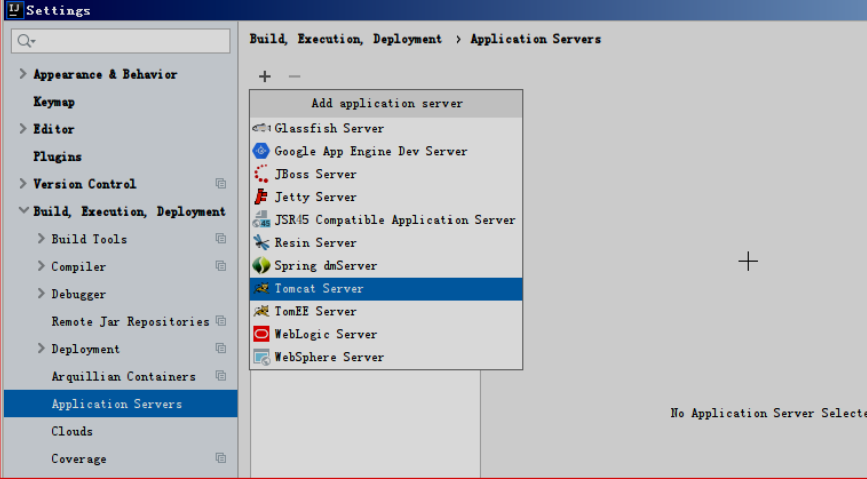Choose TomEE Server option
Screen dimensions: 867x479
coord(386,311)
